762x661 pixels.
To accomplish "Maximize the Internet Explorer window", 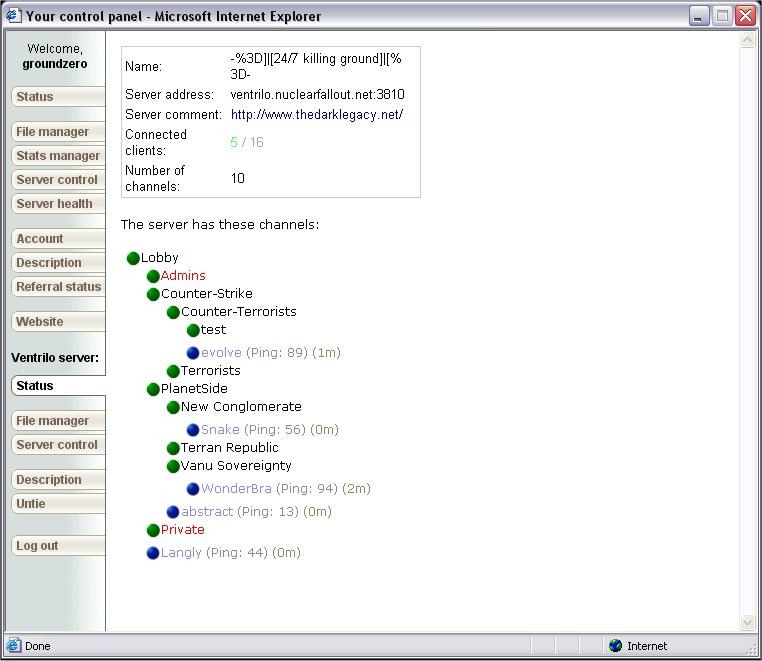I will [x=722, y=16].
